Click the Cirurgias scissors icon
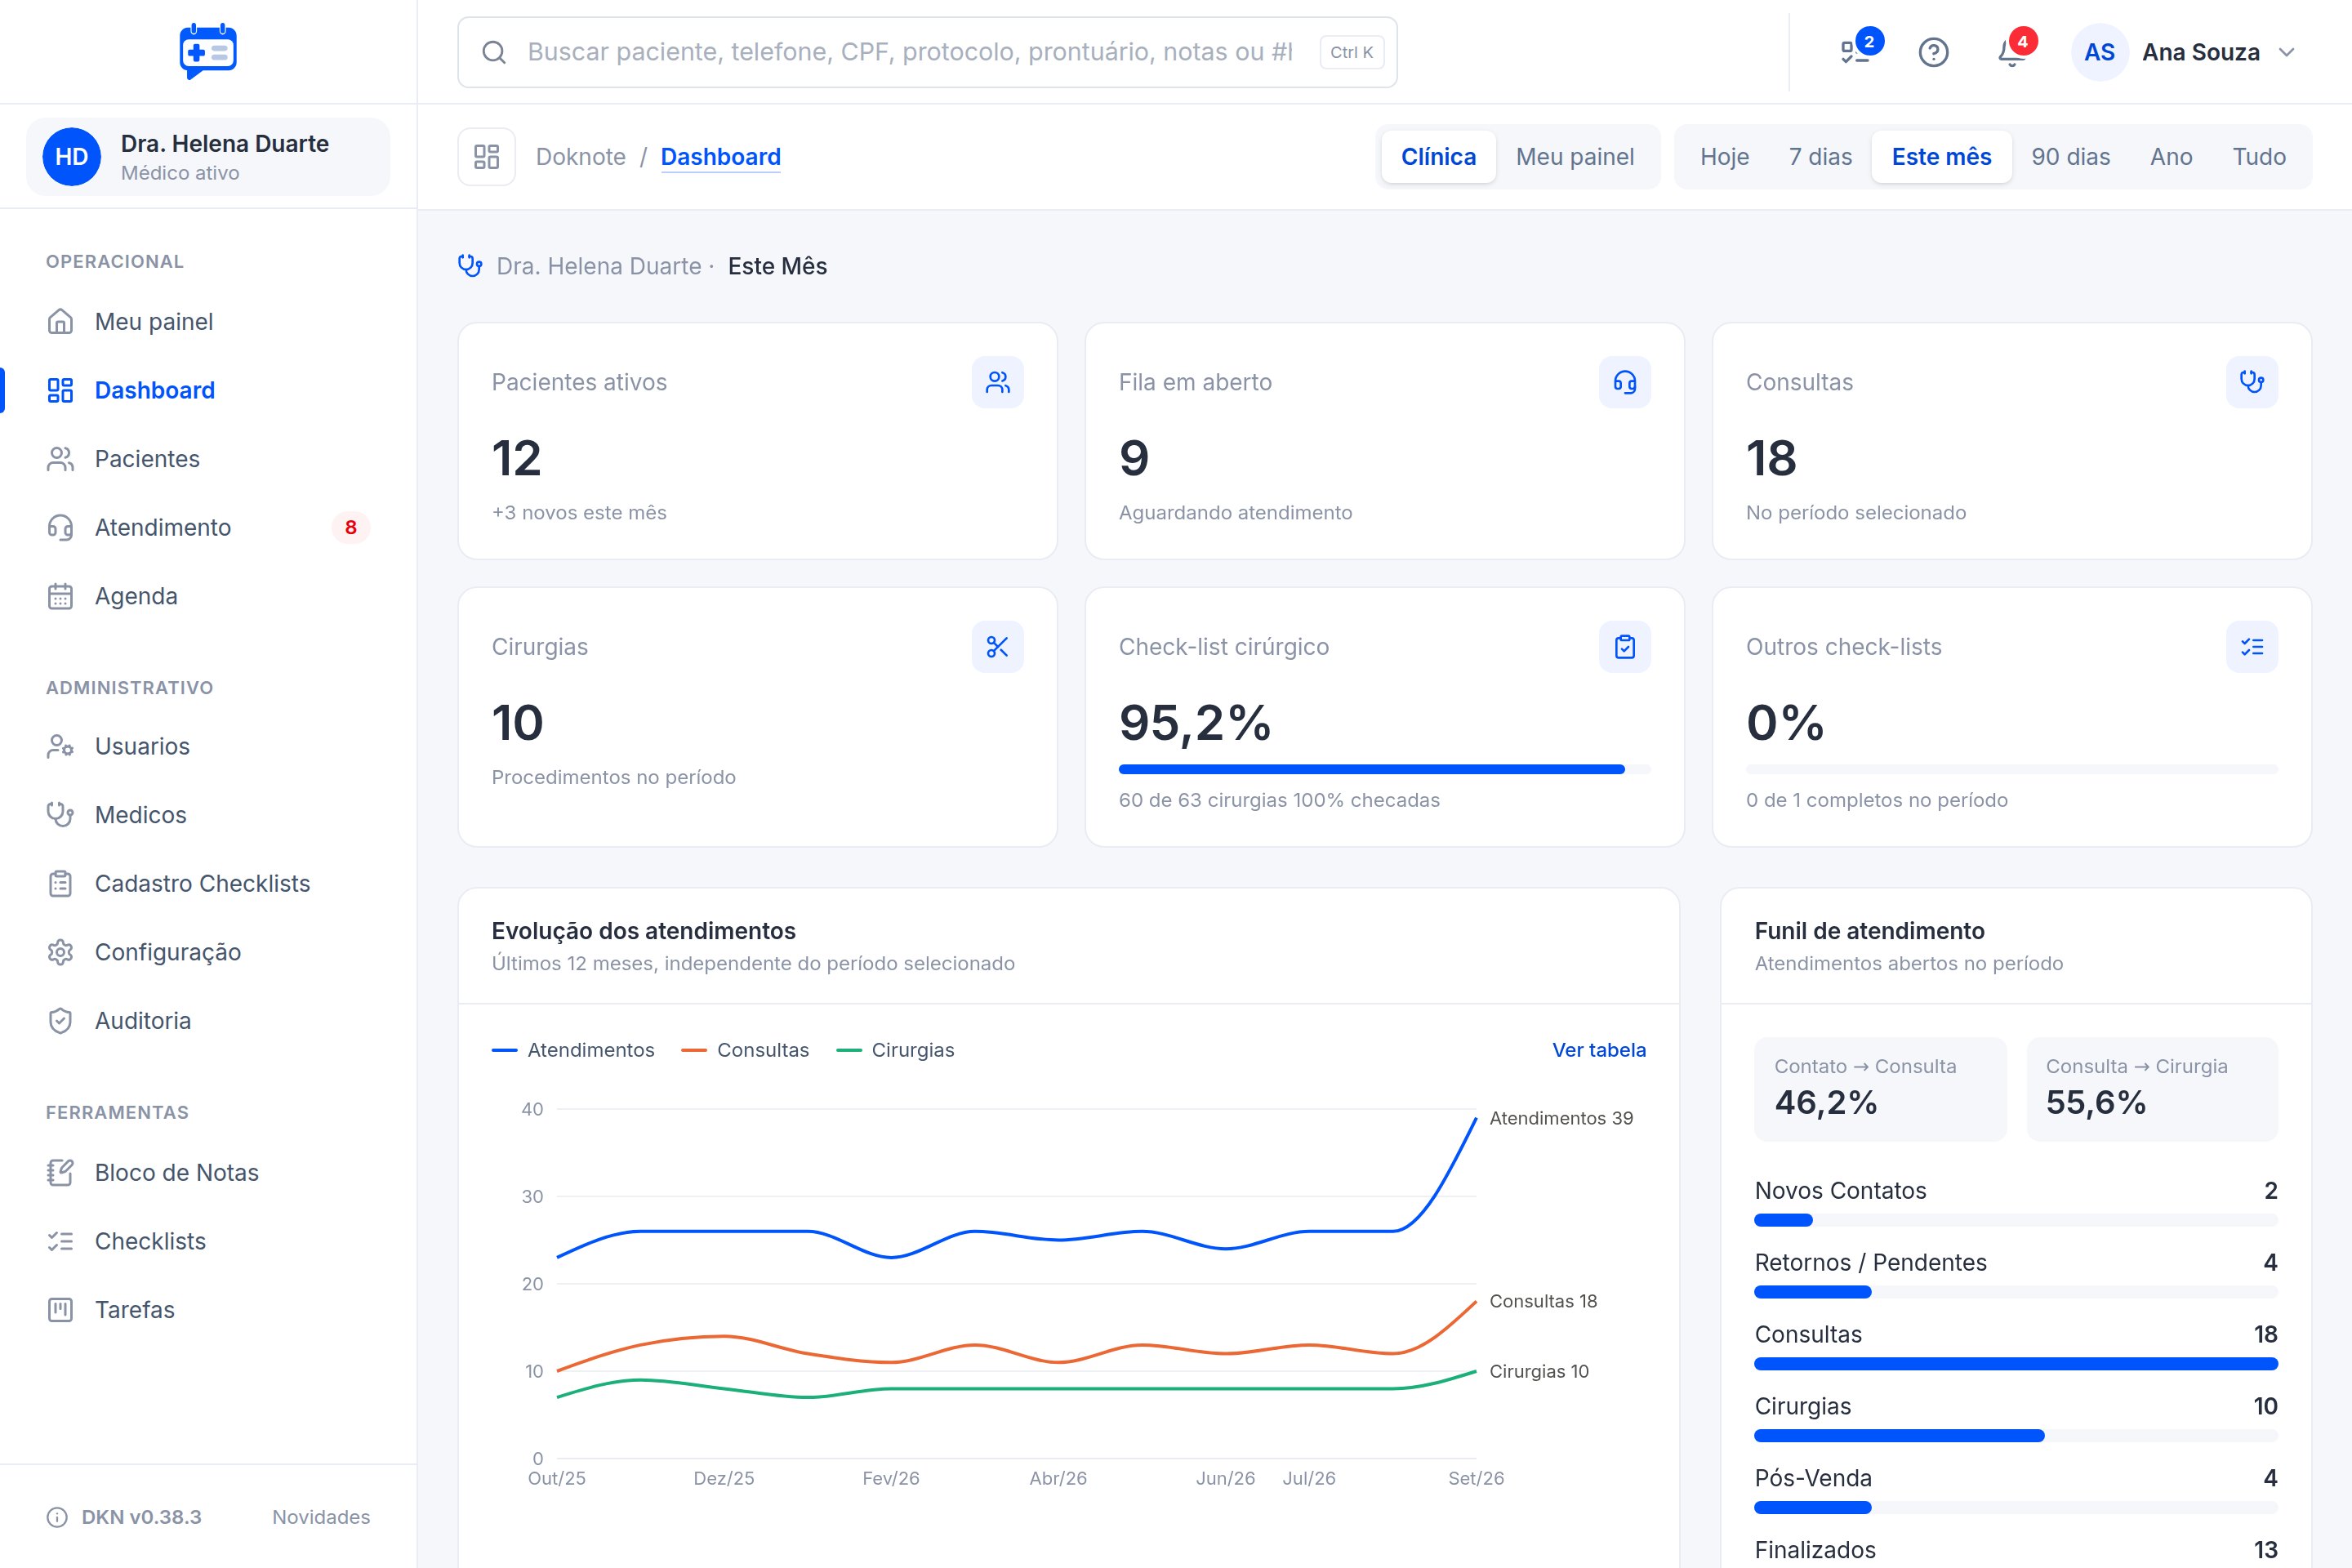Viewport: 2352px width, 1568px height. [997, 647]
